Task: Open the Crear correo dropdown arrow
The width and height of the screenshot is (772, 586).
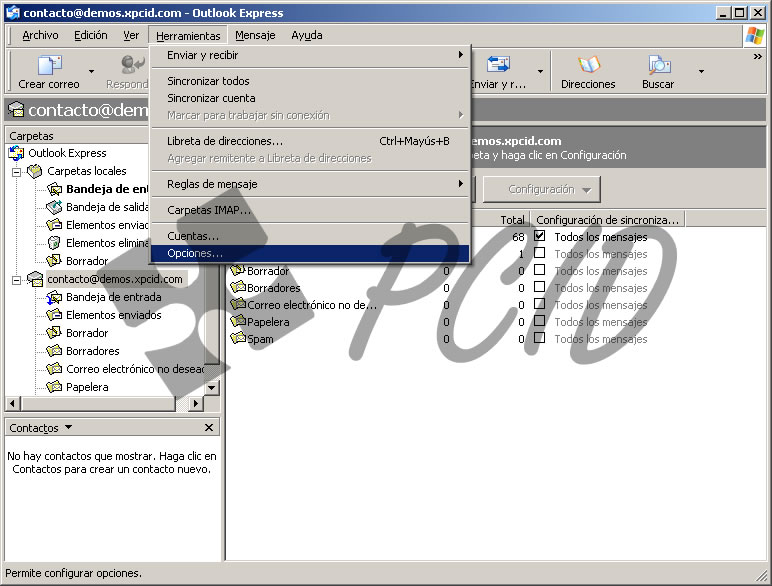Action: pos(92,71)
